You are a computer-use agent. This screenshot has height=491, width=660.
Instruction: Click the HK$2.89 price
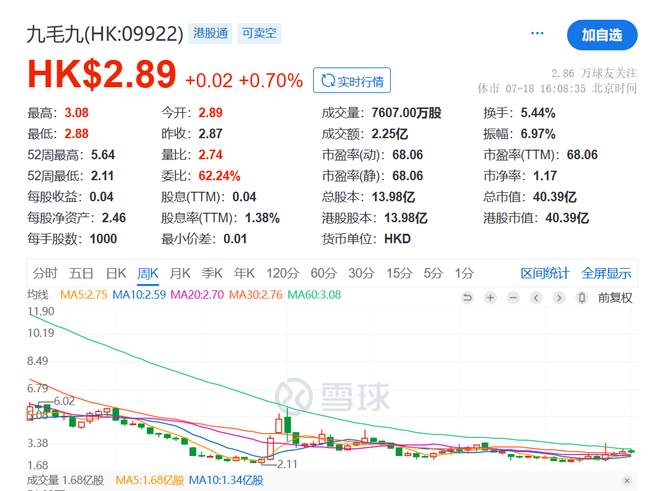click(x=102, y=75)
